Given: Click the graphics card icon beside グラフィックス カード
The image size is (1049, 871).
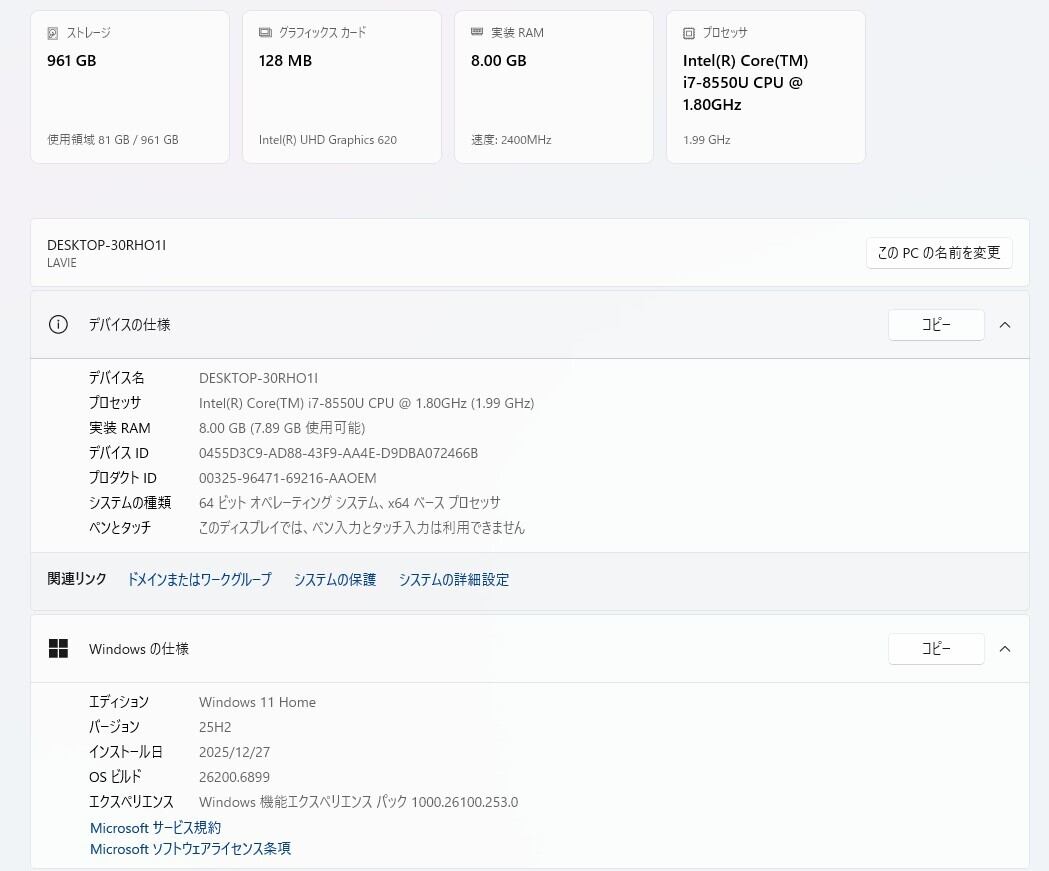Looking at the screenshot, I should (x=265, y=33).
